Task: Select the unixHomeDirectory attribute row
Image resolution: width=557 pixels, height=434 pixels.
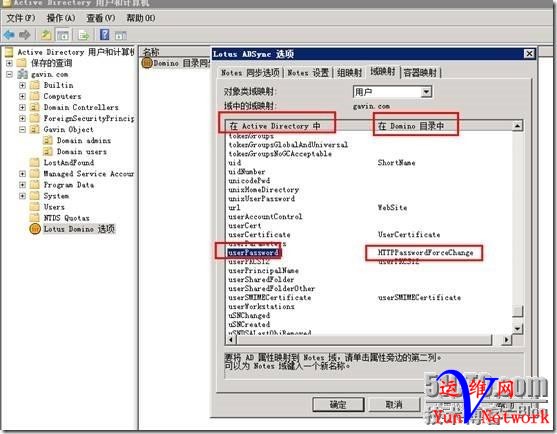Action: pos(263,190)
